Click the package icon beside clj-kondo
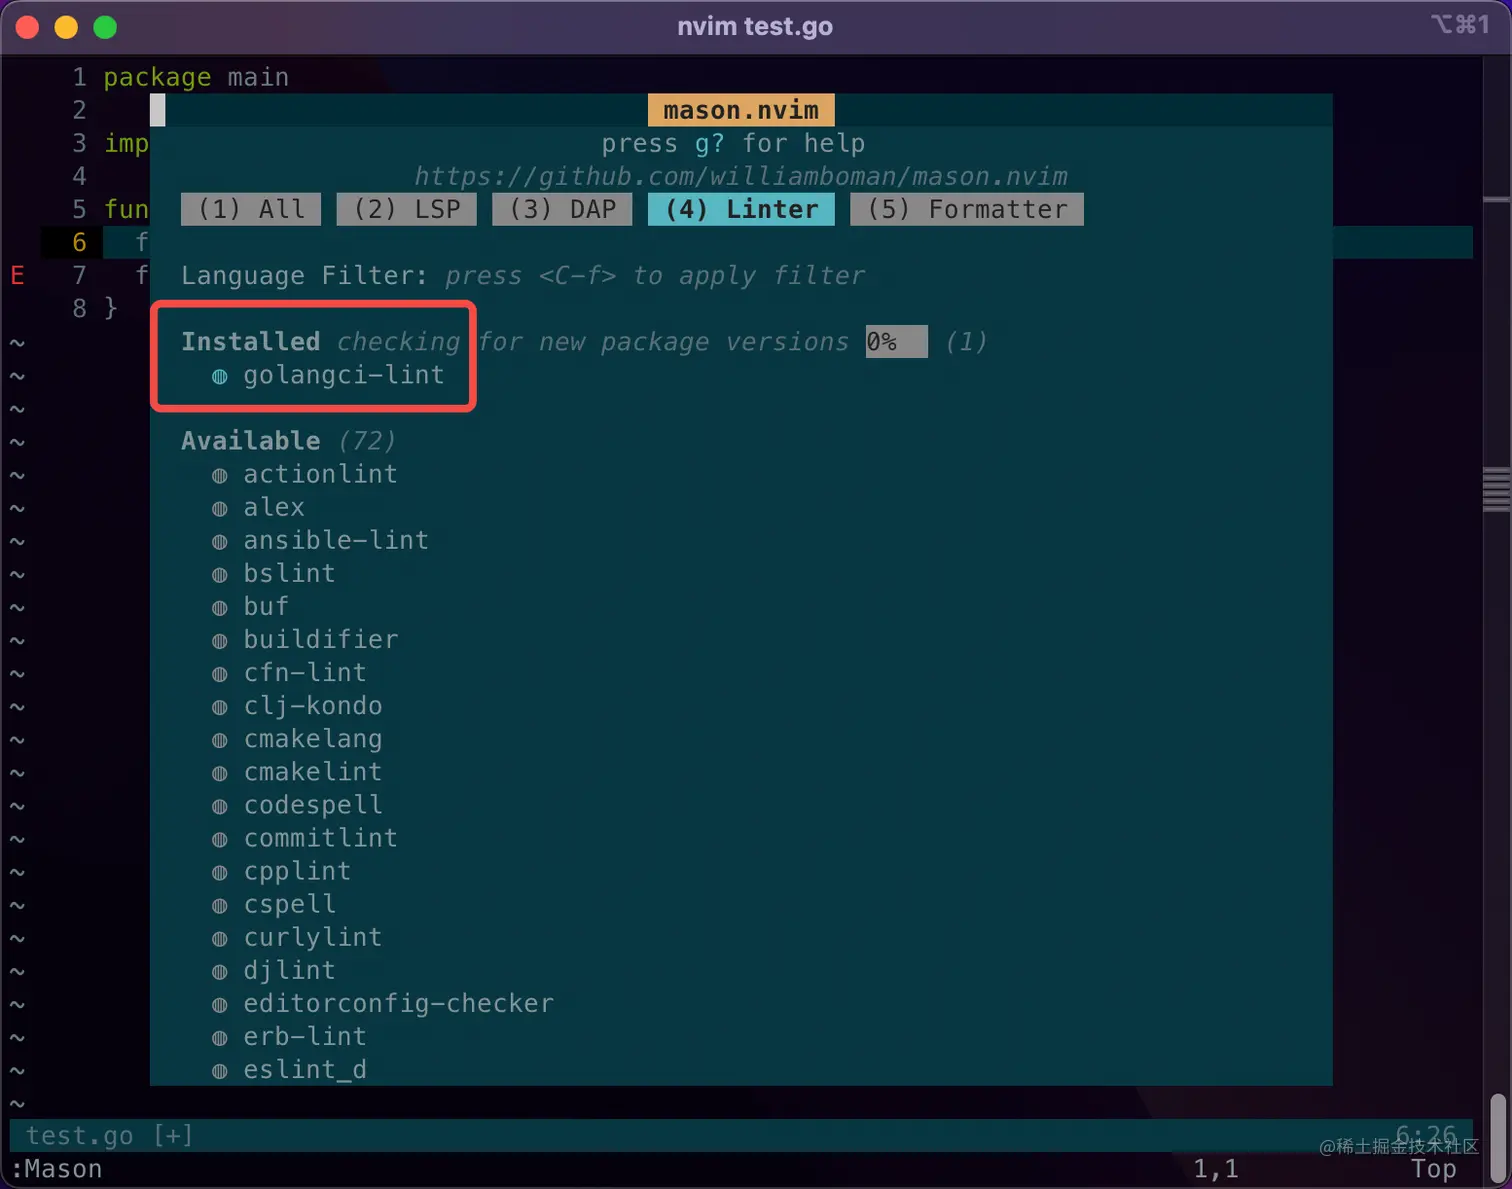The image size is (1512, 1189). 220,706
